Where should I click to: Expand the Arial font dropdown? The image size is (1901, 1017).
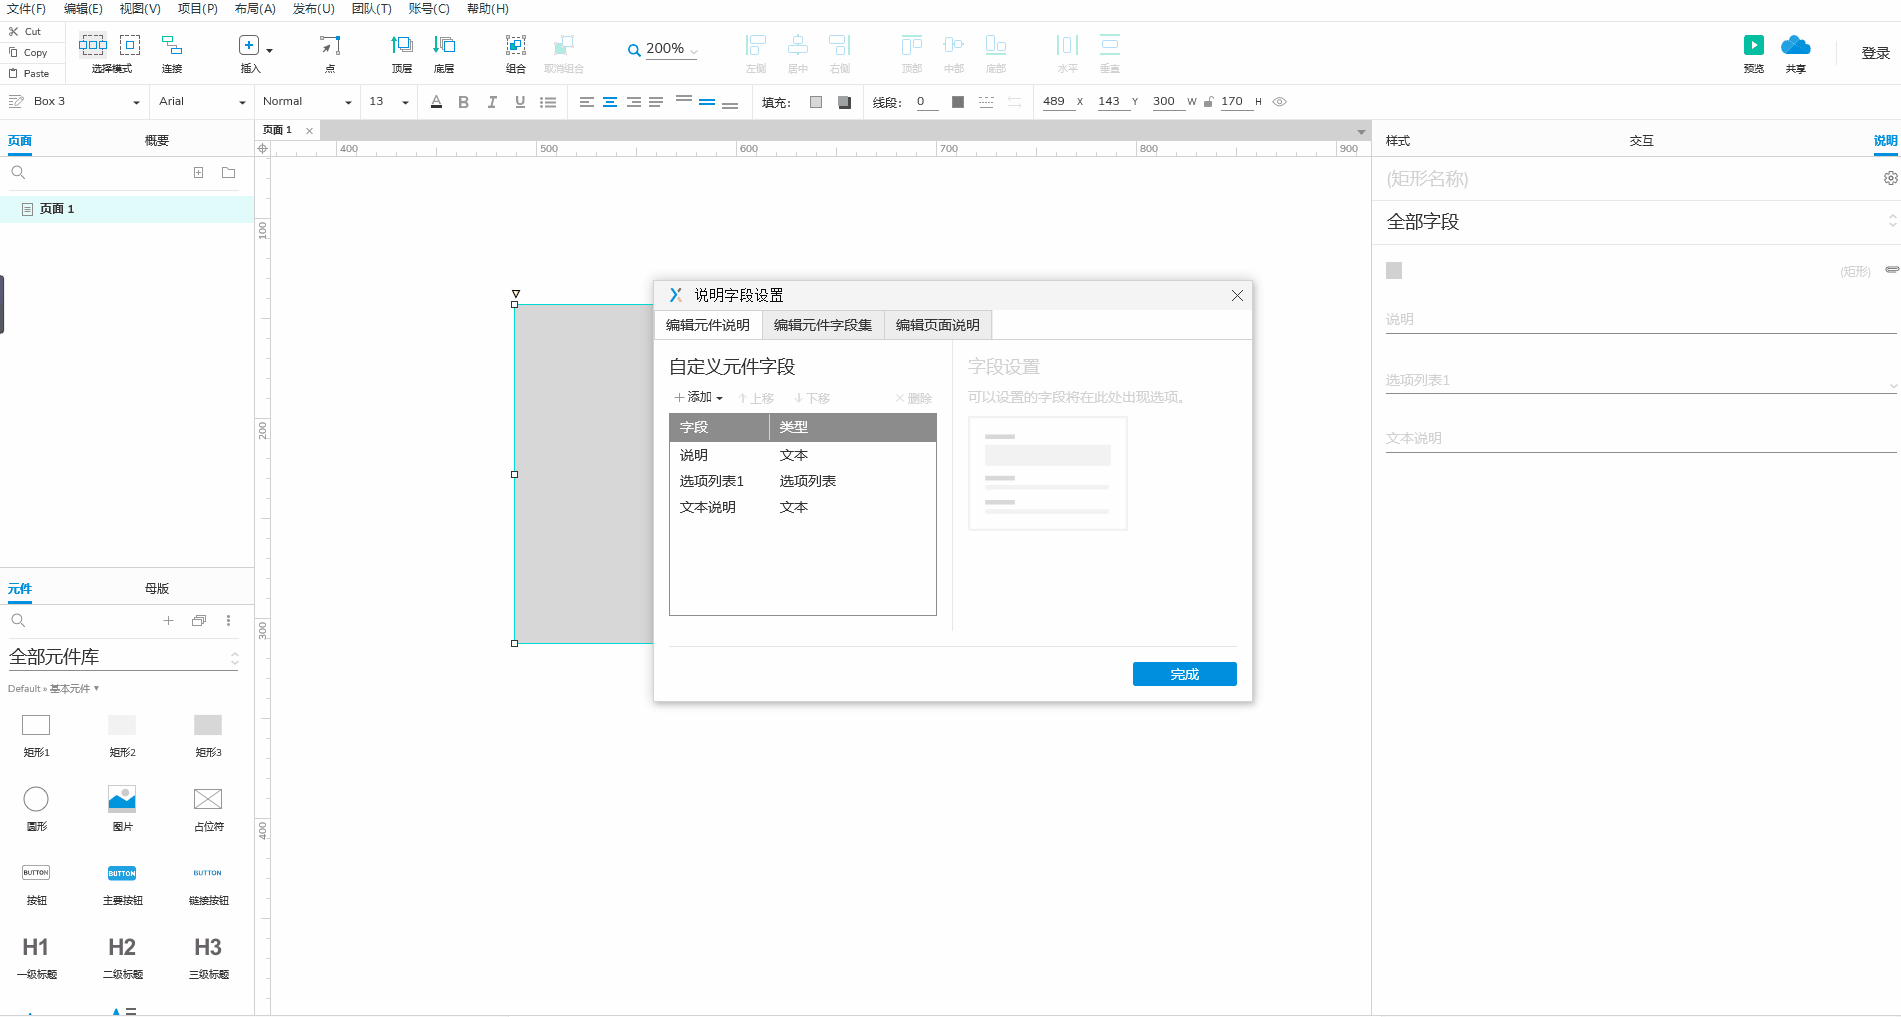(242, 102)
